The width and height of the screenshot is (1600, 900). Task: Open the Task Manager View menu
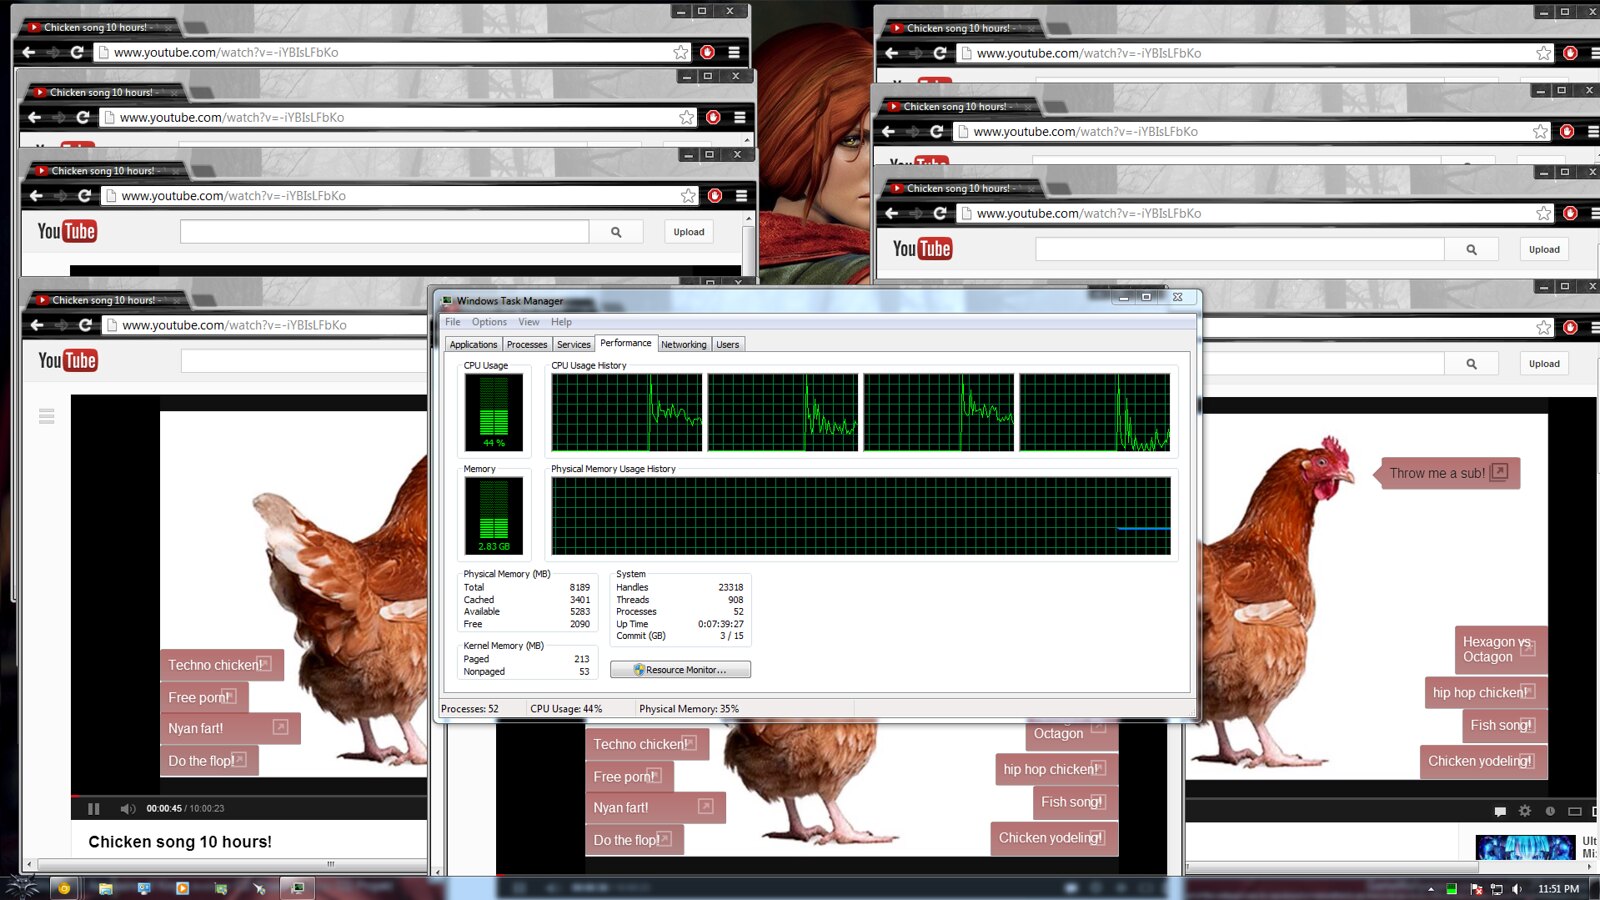tap(528, 322)
